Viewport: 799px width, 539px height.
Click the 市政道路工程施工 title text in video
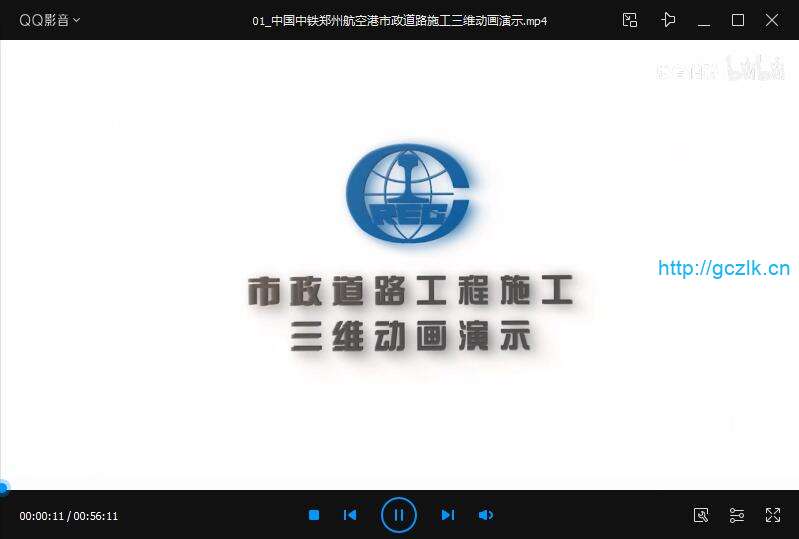click(x=410, y=292)
